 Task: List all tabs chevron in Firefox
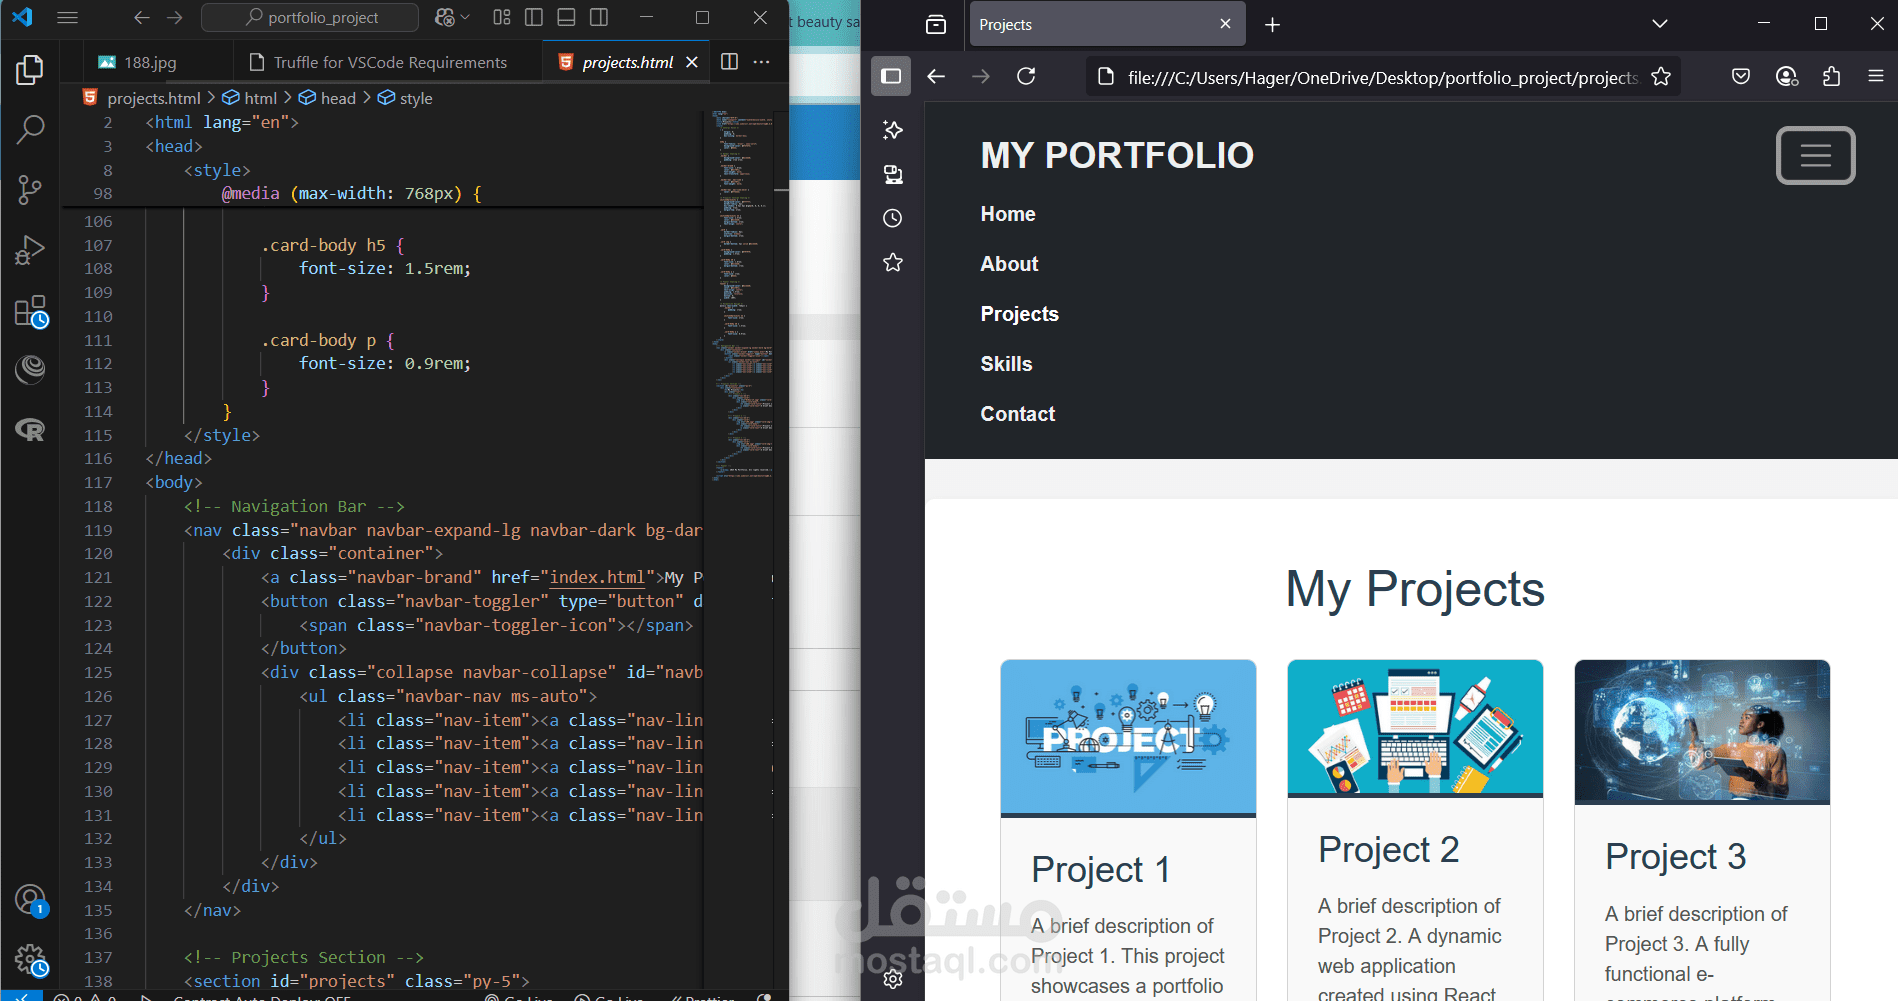point(1660,24)
